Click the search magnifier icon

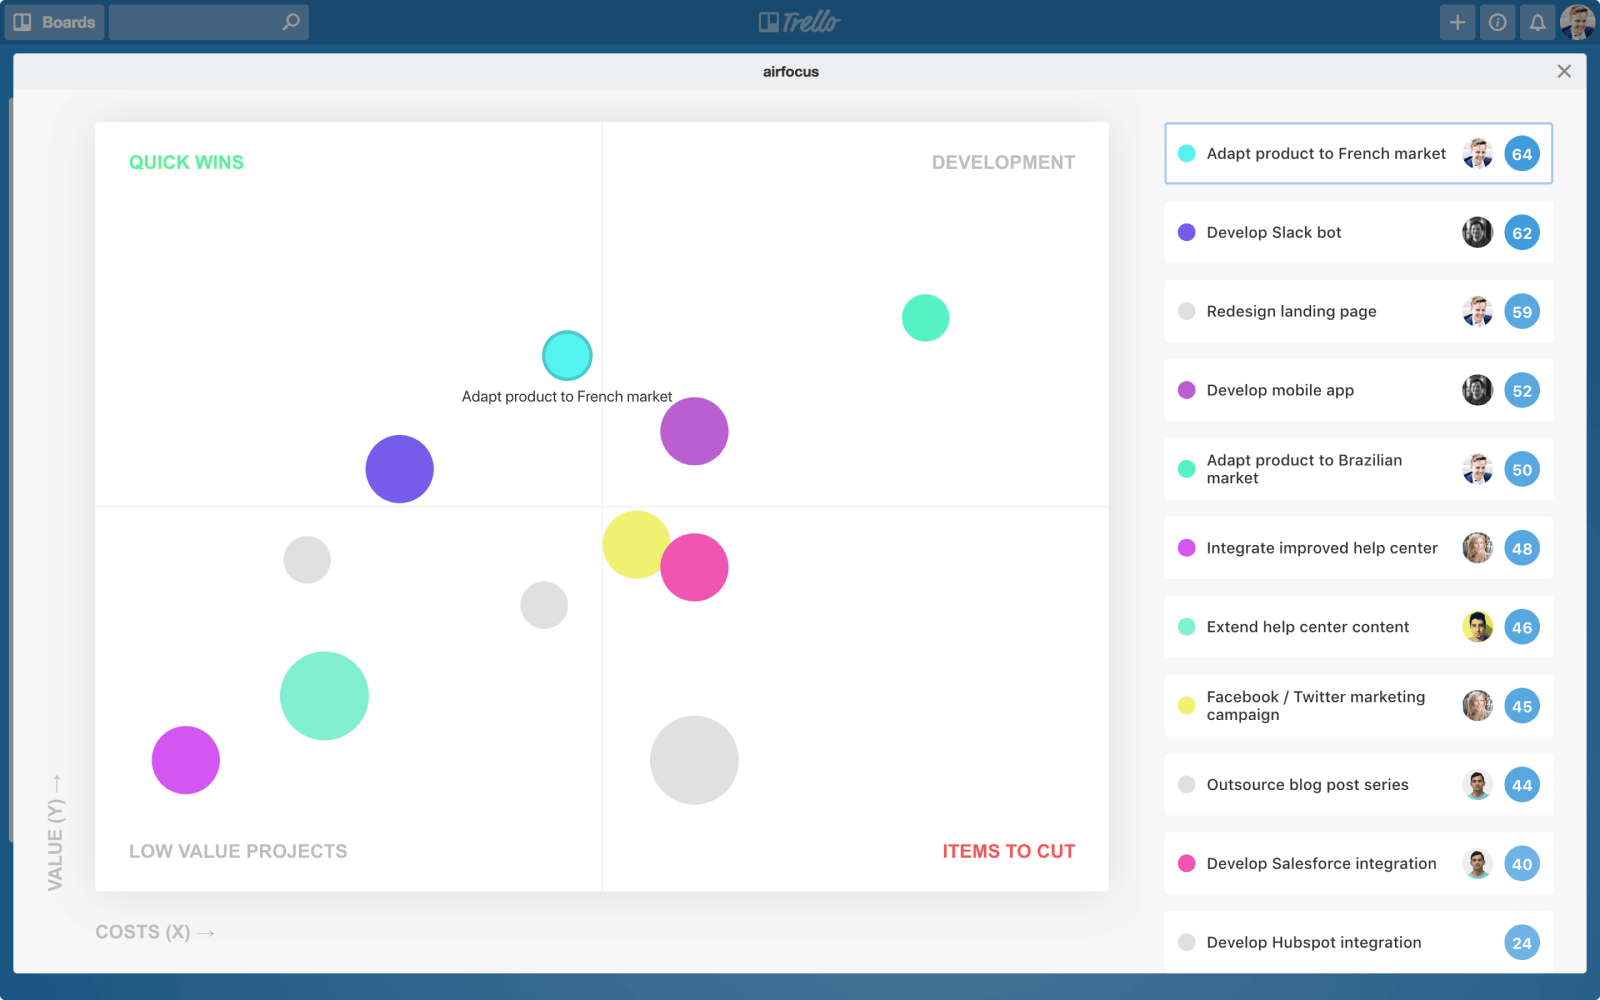290,22
